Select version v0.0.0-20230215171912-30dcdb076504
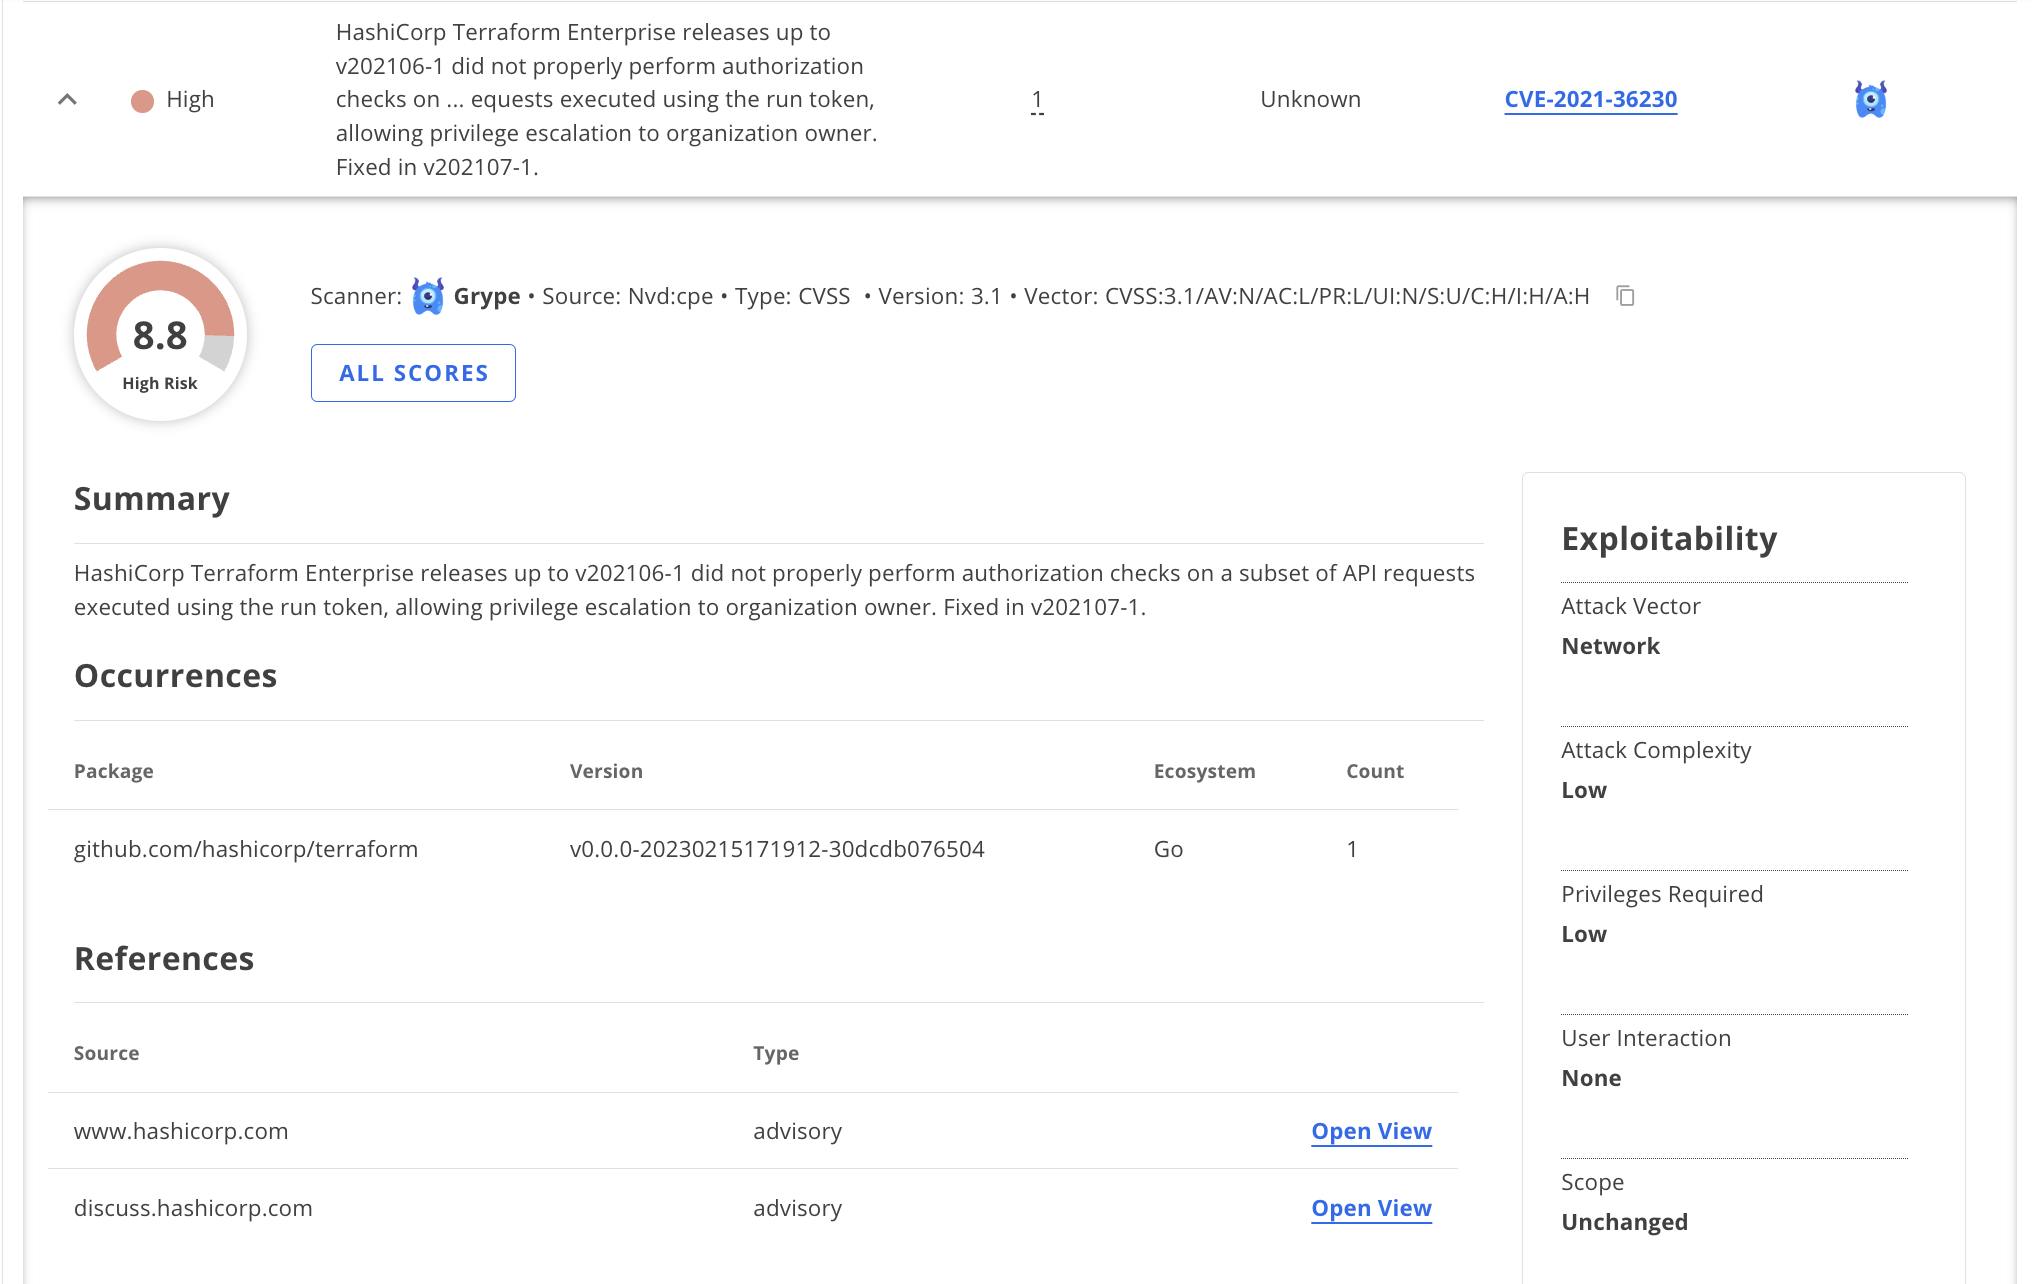 [x=777, y=849]
